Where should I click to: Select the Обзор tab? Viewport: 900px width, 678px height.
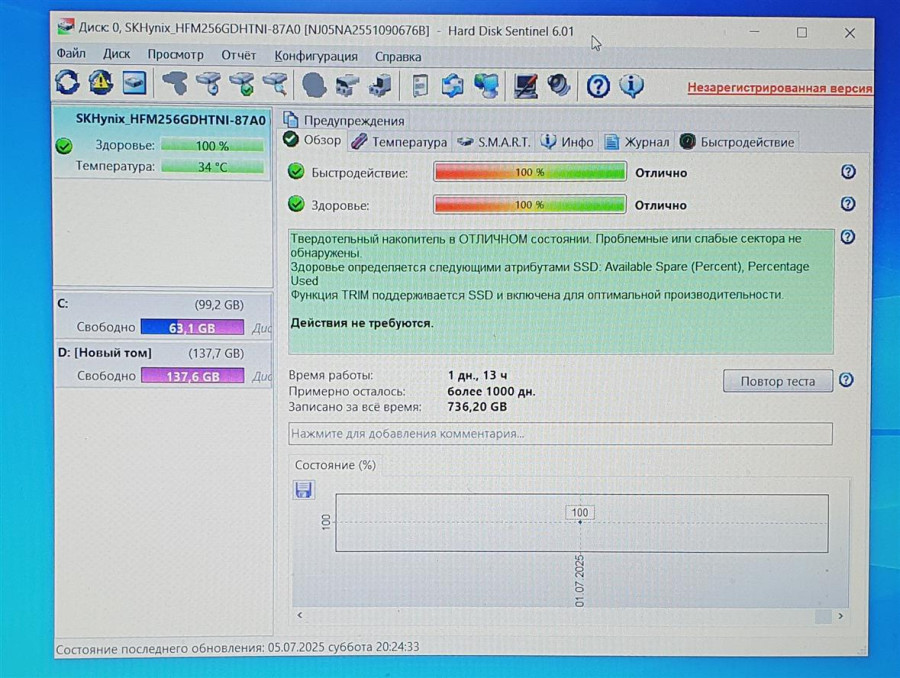click(313, 140)
